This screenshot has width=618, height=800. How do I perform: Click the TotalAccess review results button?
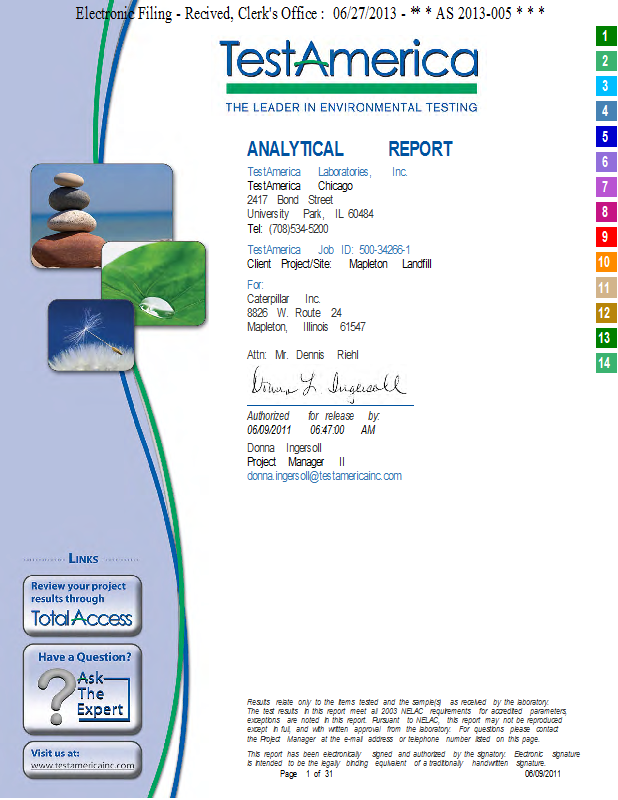tap(82, 606)
